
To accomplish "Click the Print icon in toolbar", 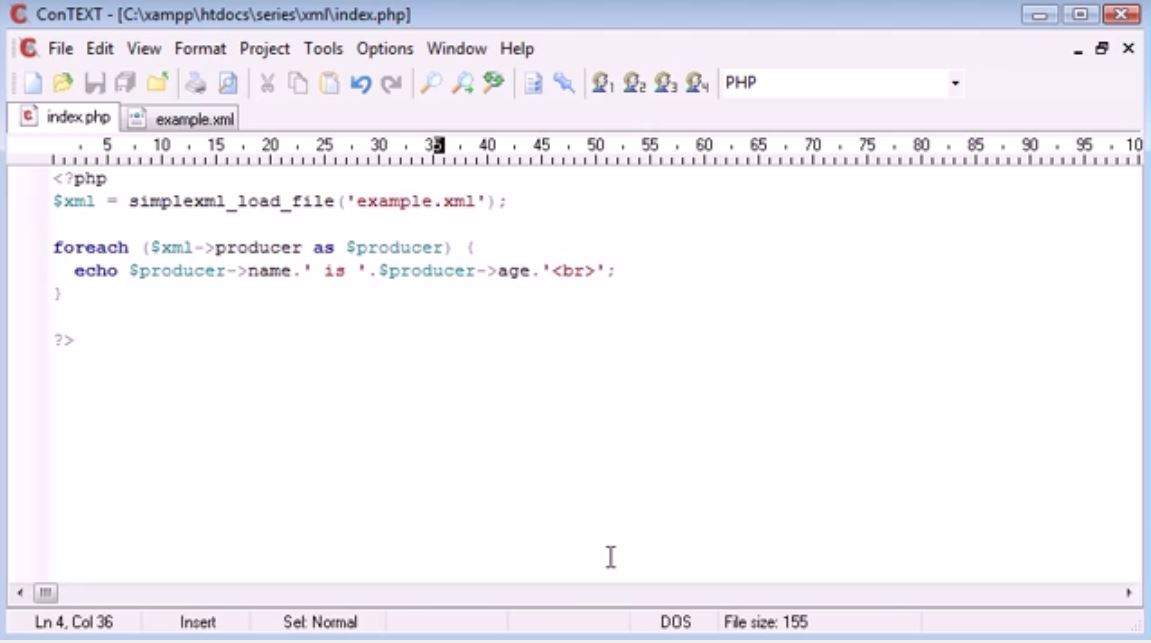I will [195, 83].
